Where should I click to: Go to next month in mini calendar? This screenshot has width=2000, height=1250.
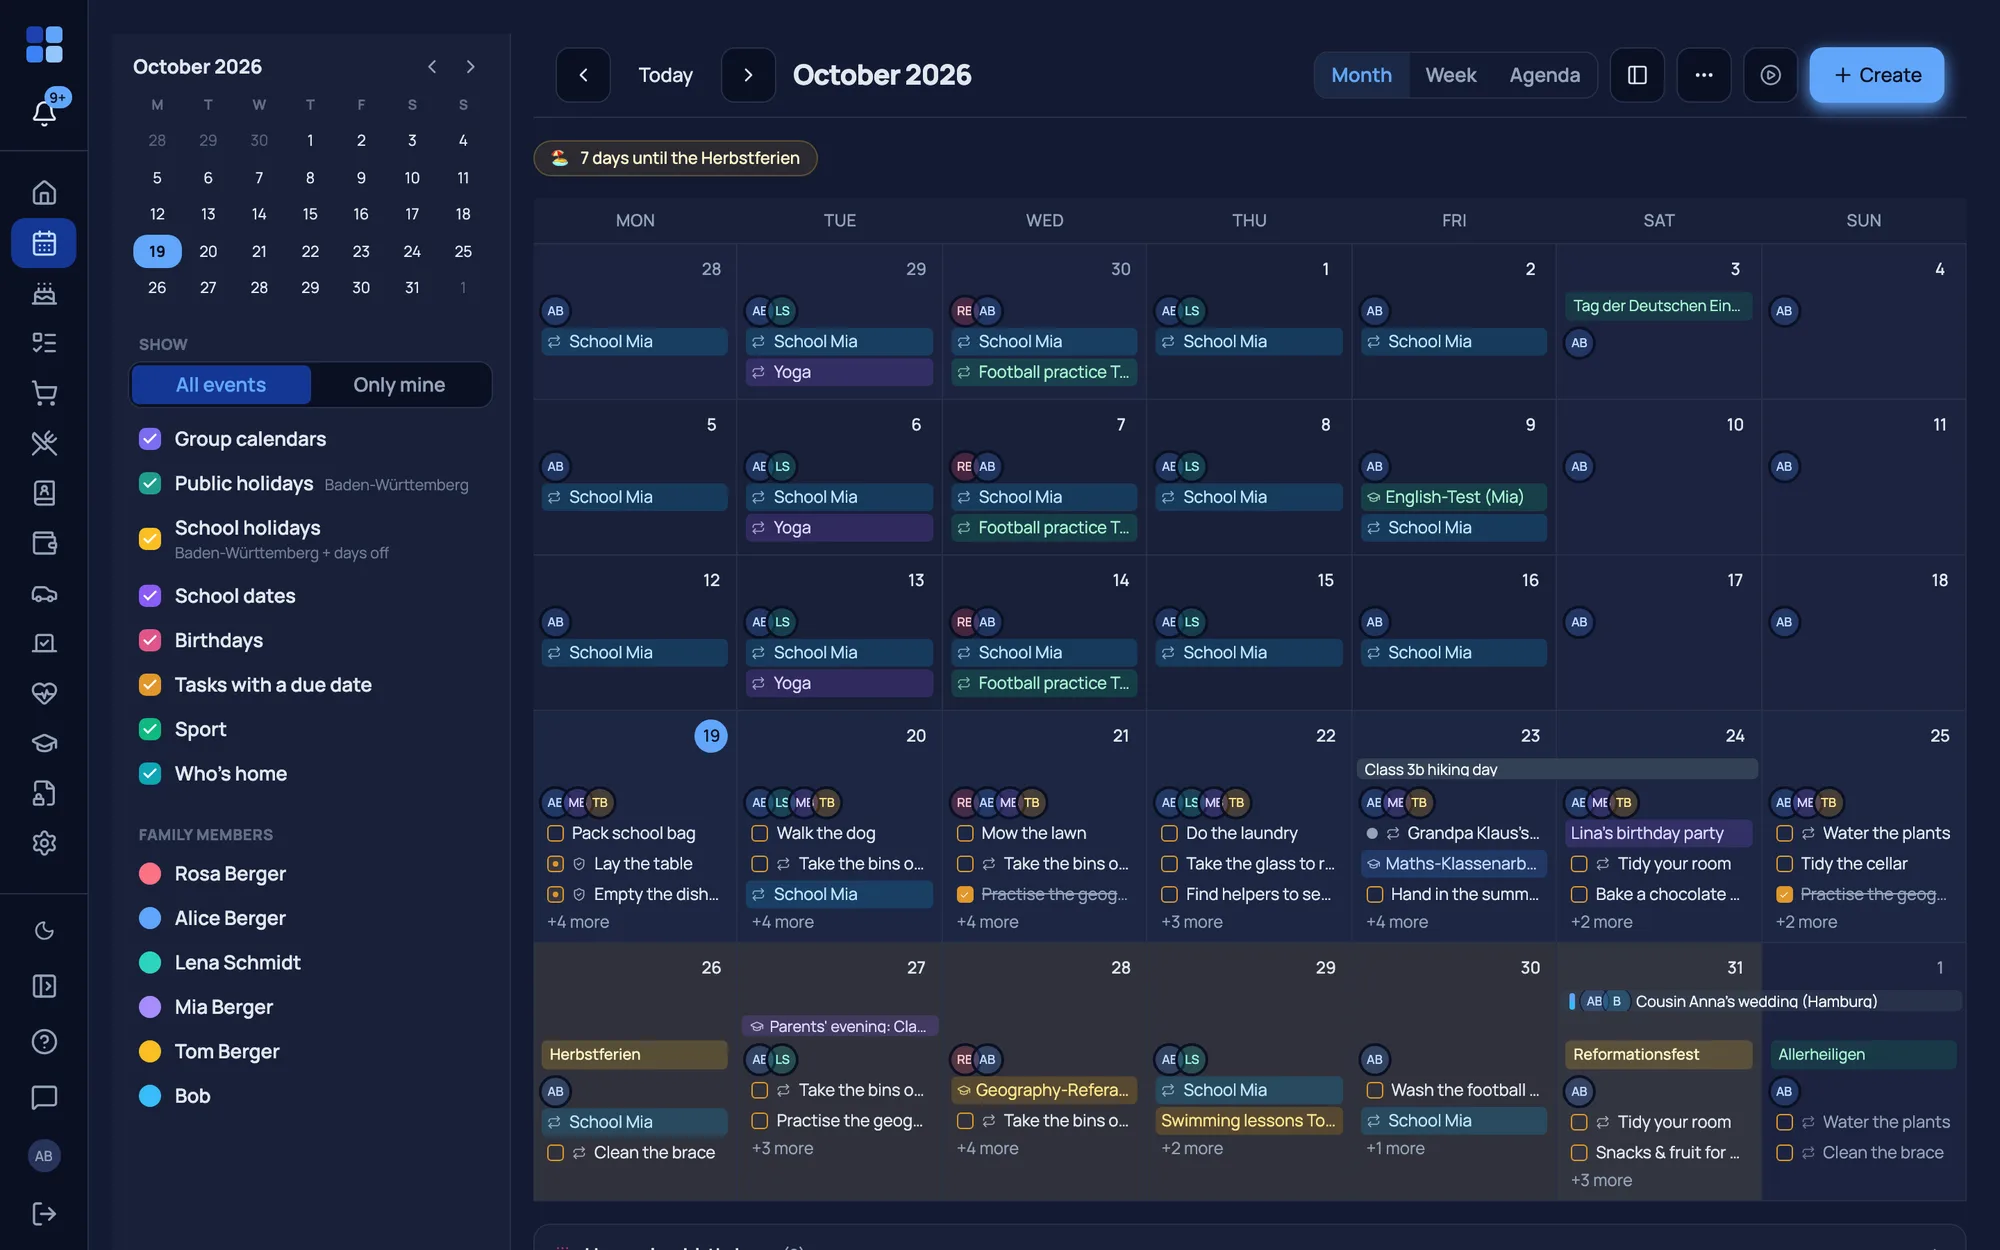pos(470,67)
